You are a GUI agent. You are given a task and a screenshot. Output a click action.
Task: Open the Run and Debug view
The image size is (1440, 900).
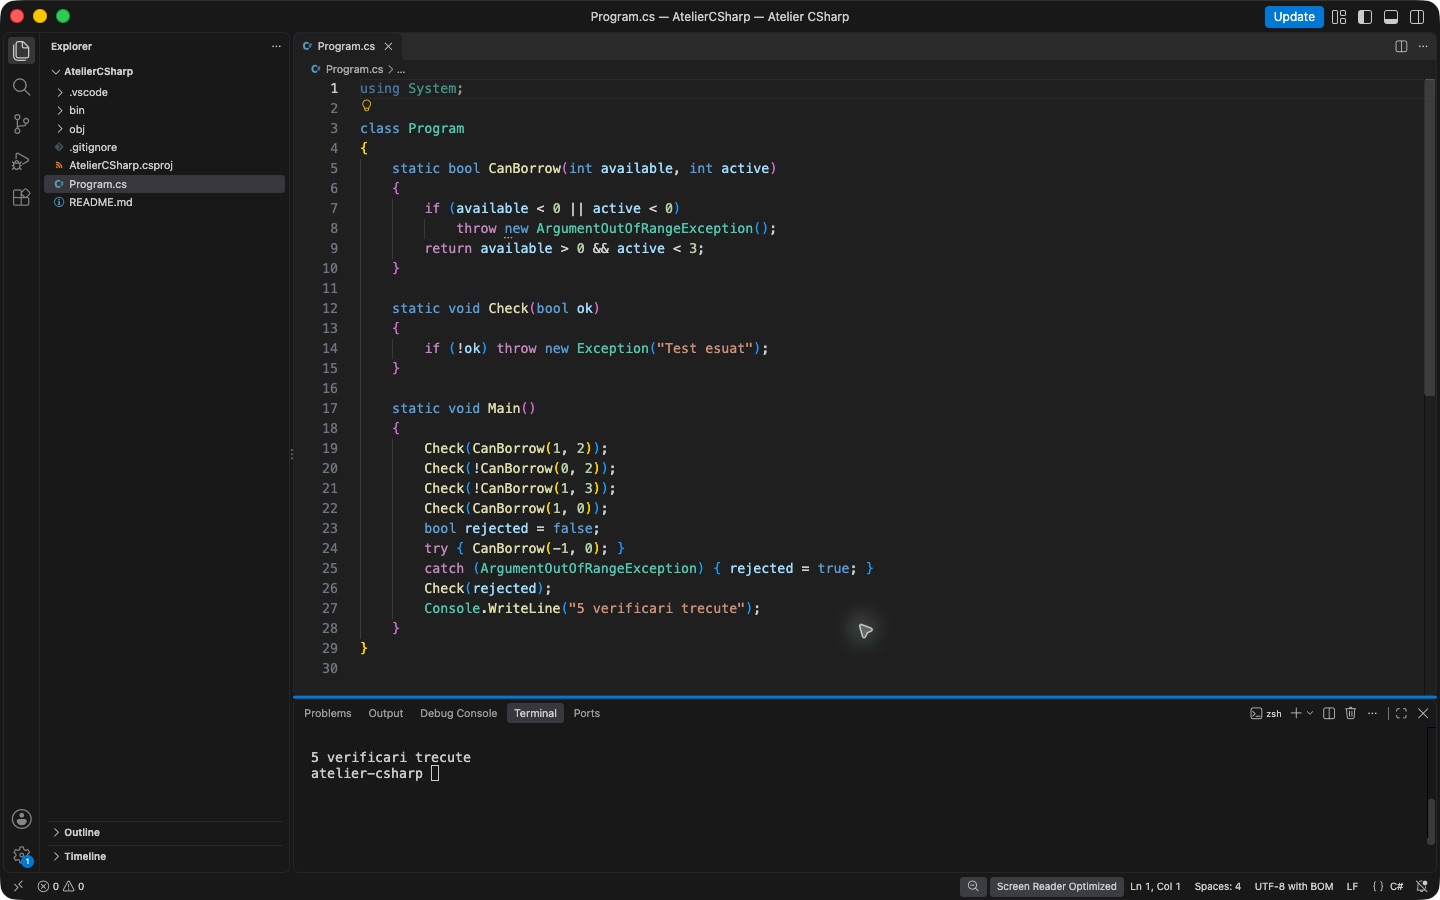pyautogui.click(x=21, y=161)
